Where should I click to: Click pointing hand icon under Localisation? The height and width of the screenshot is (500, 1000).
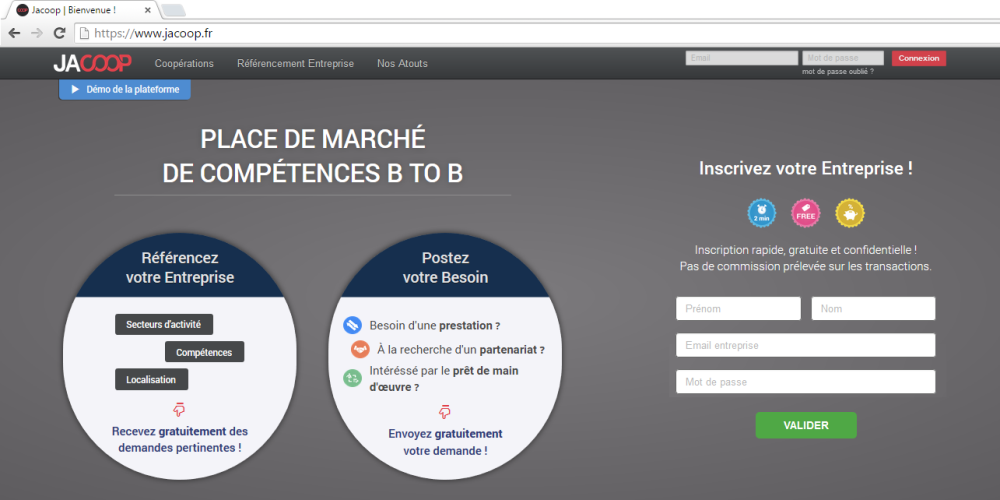(179, 409)
